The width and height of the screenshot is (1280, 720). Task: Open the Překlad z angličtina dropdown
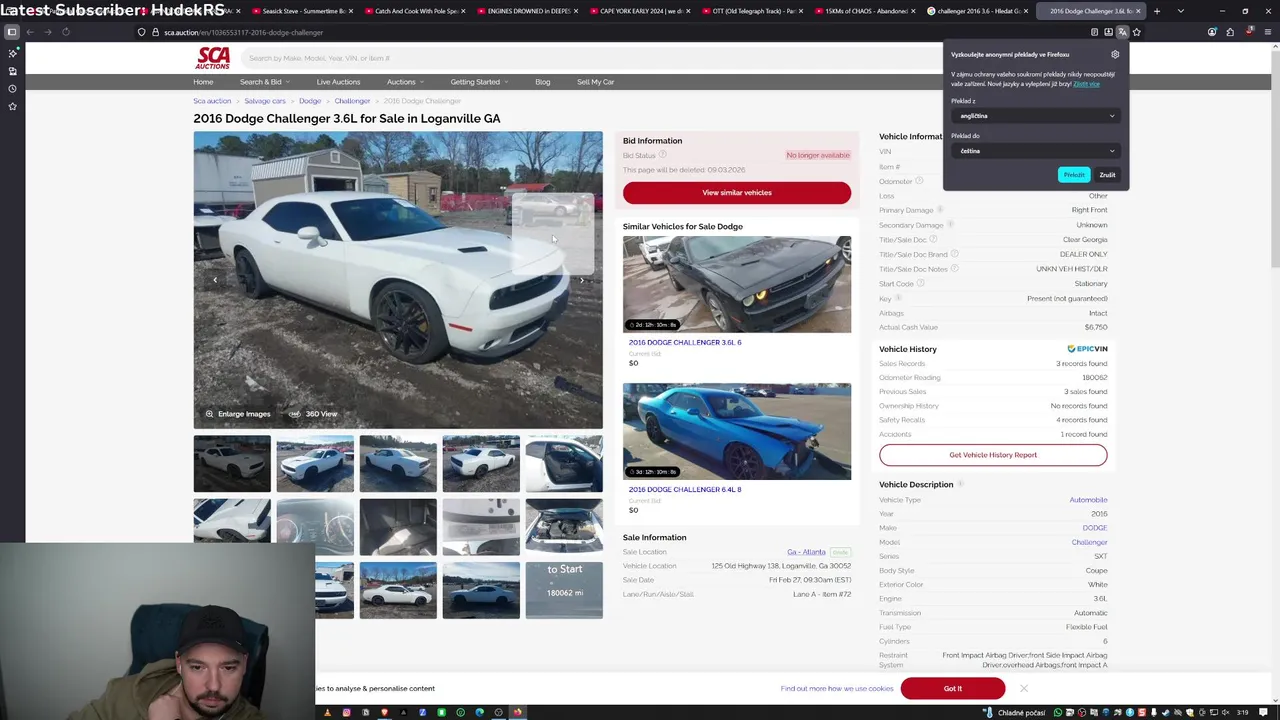click(x=1035, y=116)
